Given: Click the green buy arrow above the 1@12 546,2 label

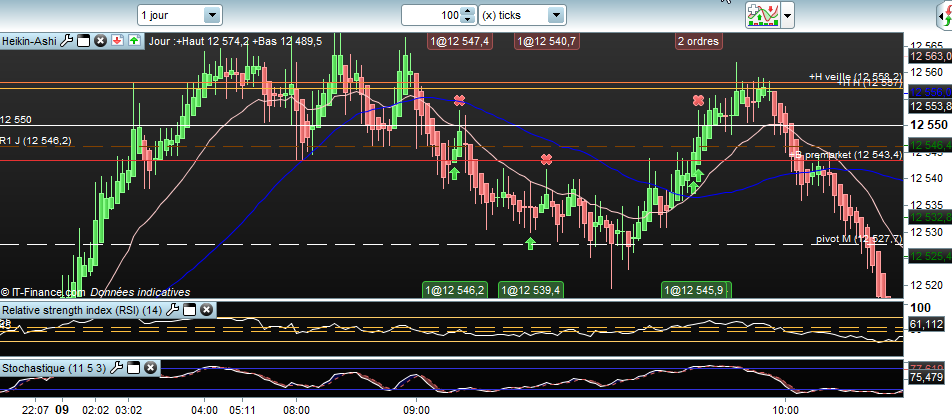Looking at the screenshot, I should 454,174.
